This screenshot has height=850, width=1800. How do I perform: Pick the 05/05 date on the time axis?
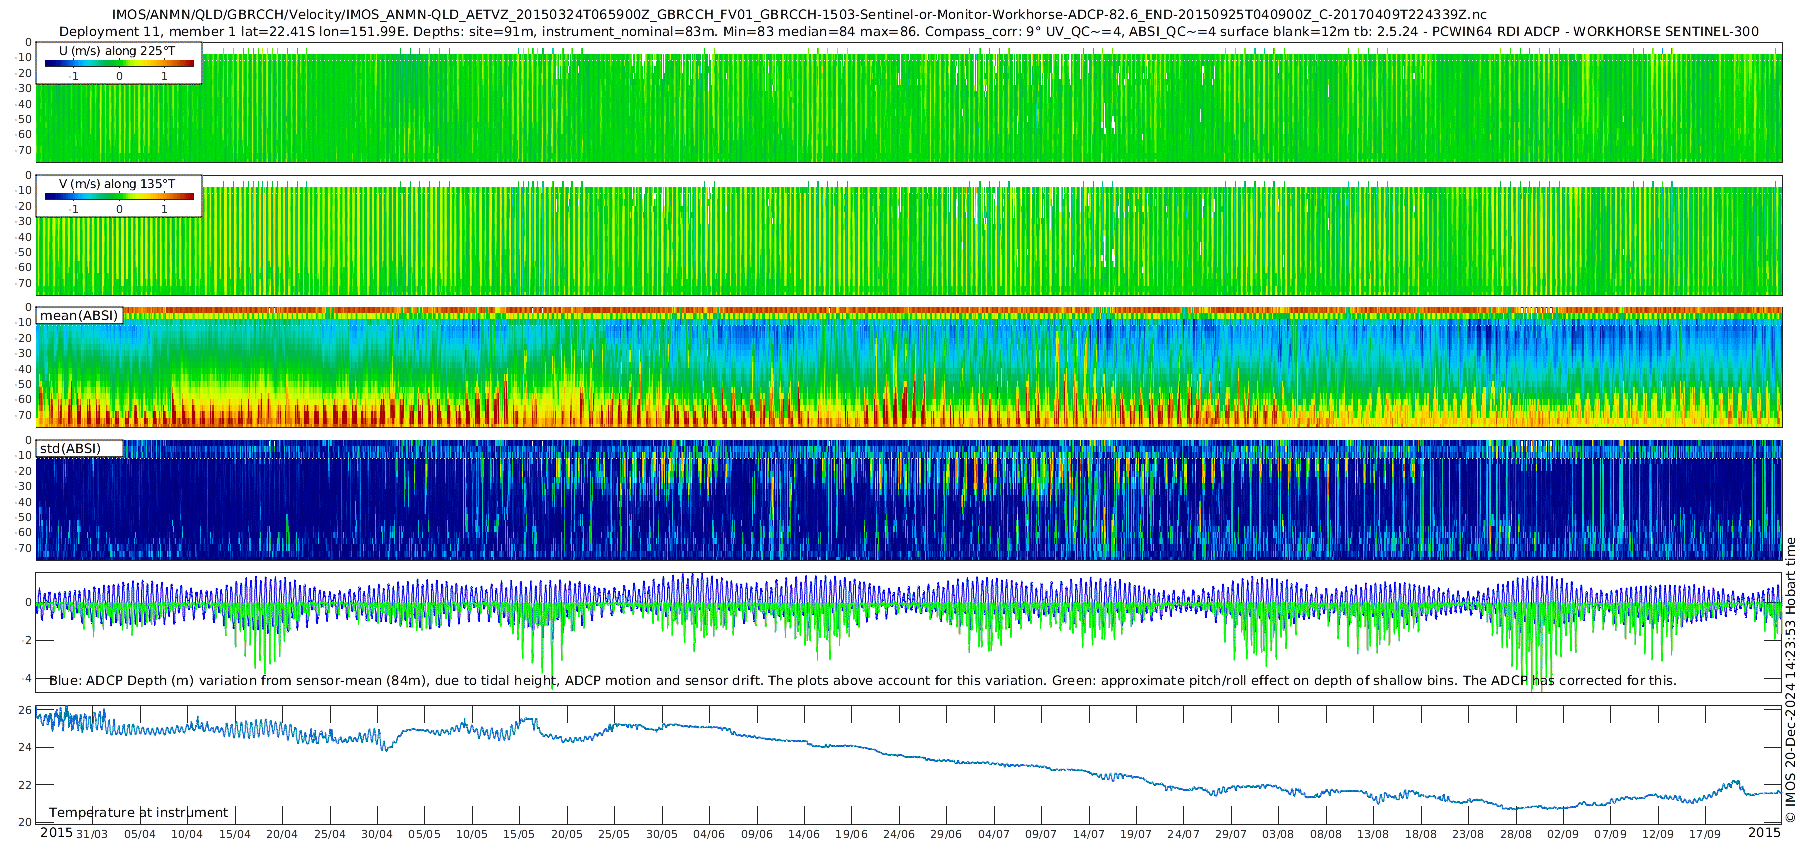tap(424, 834)
